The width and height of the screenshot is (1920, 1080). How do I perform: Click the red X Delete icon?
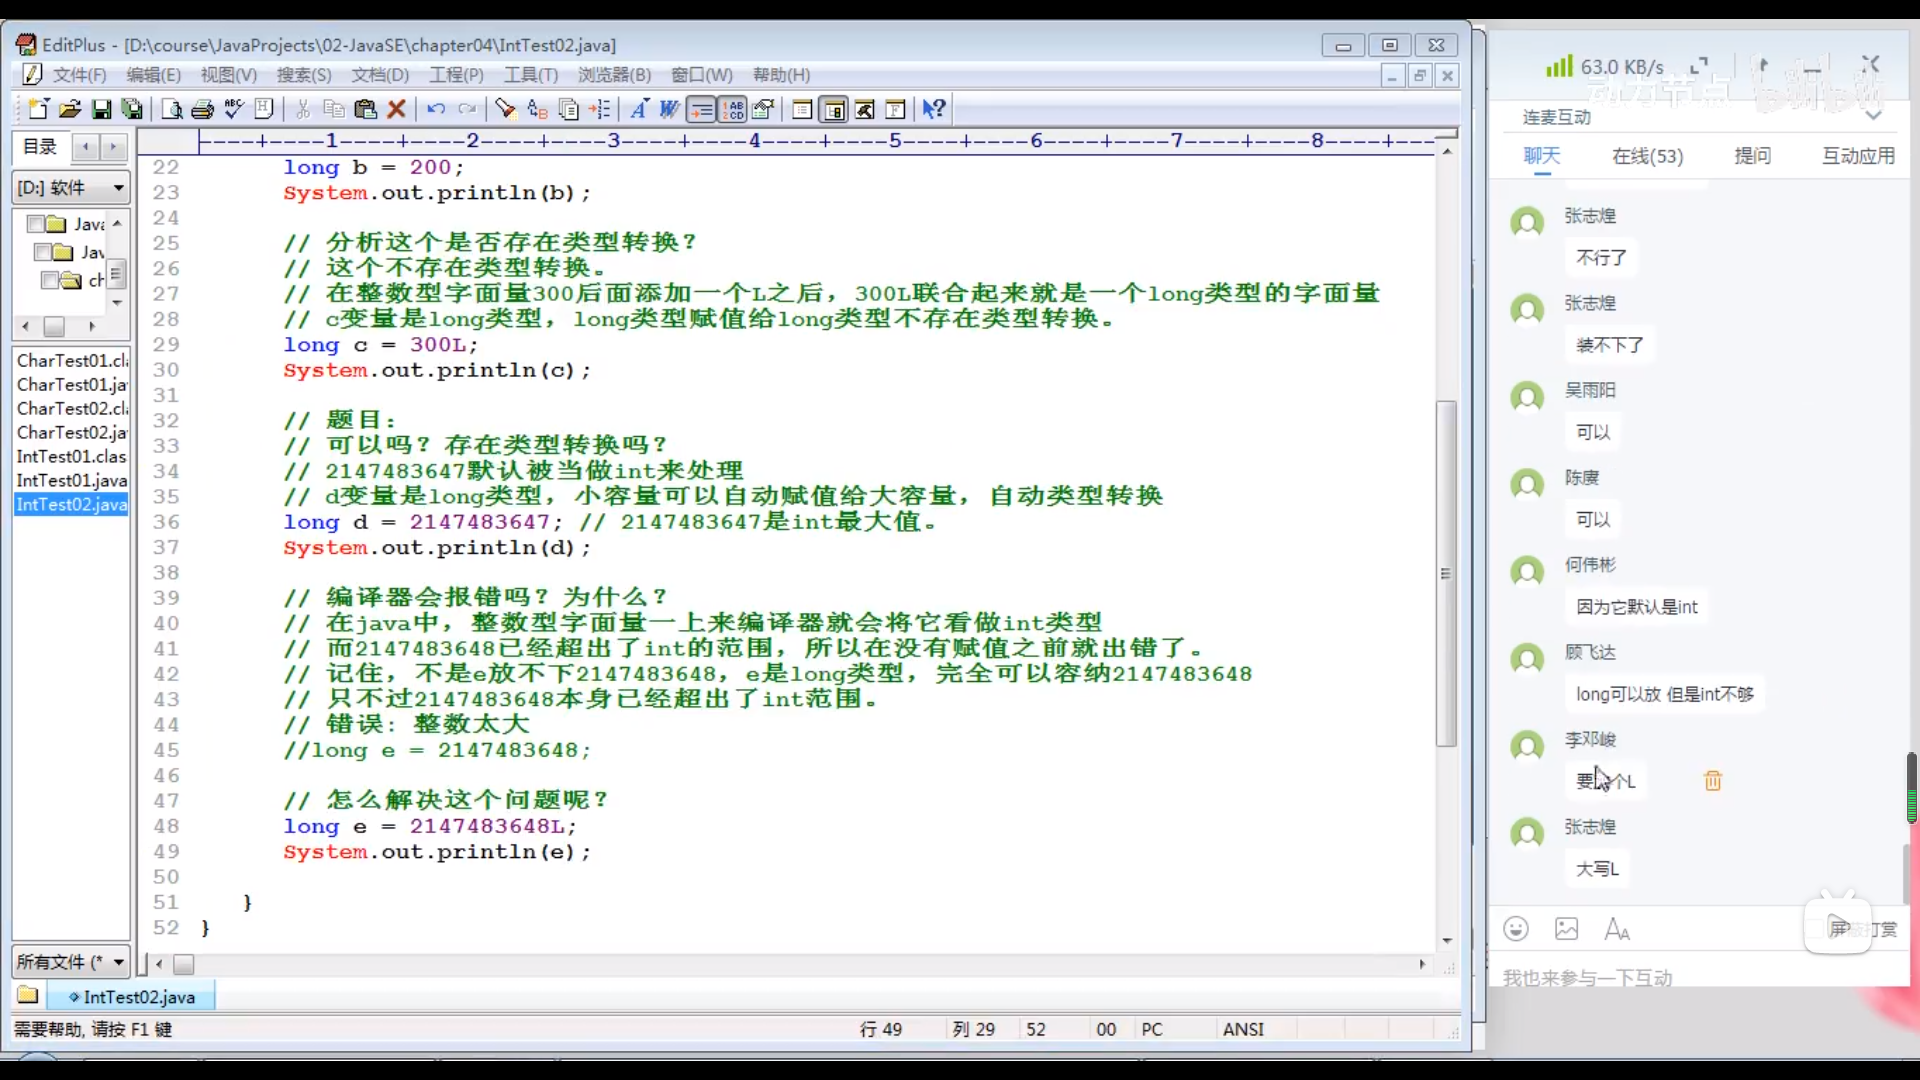(397, 109)
